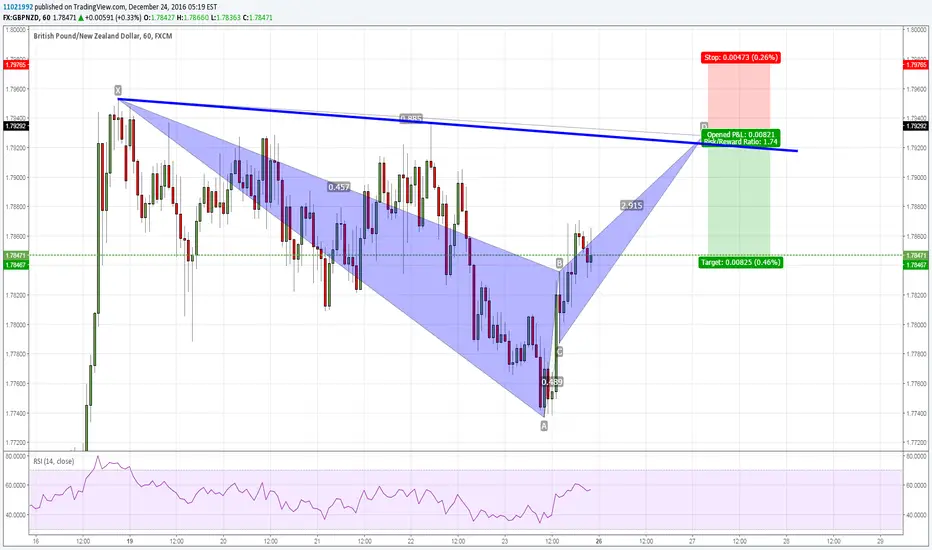
Task: Select the A point label at the pattern low
Action: (544, 426)
